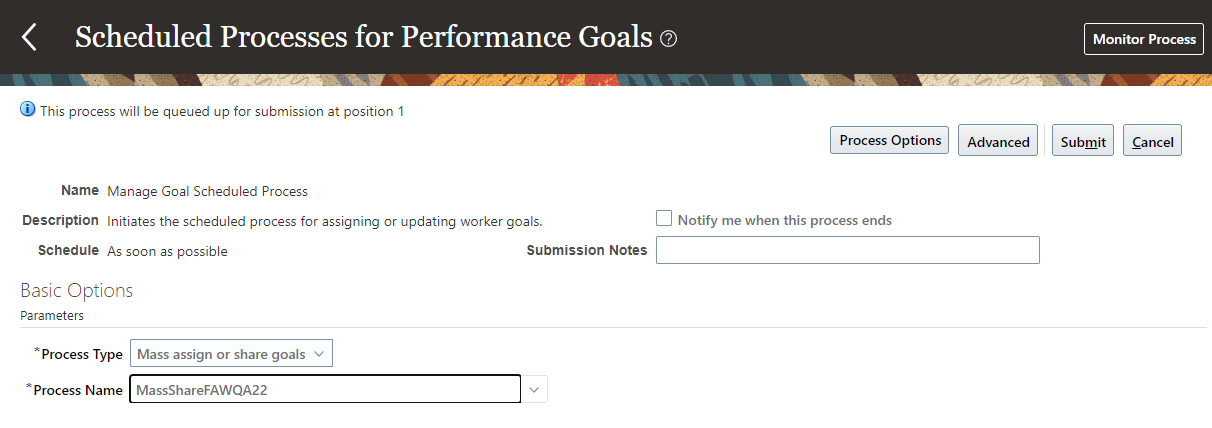Click the Notify me checkbox label text
The height and width of the screenshot is (428, 1212).
(785, 220)
